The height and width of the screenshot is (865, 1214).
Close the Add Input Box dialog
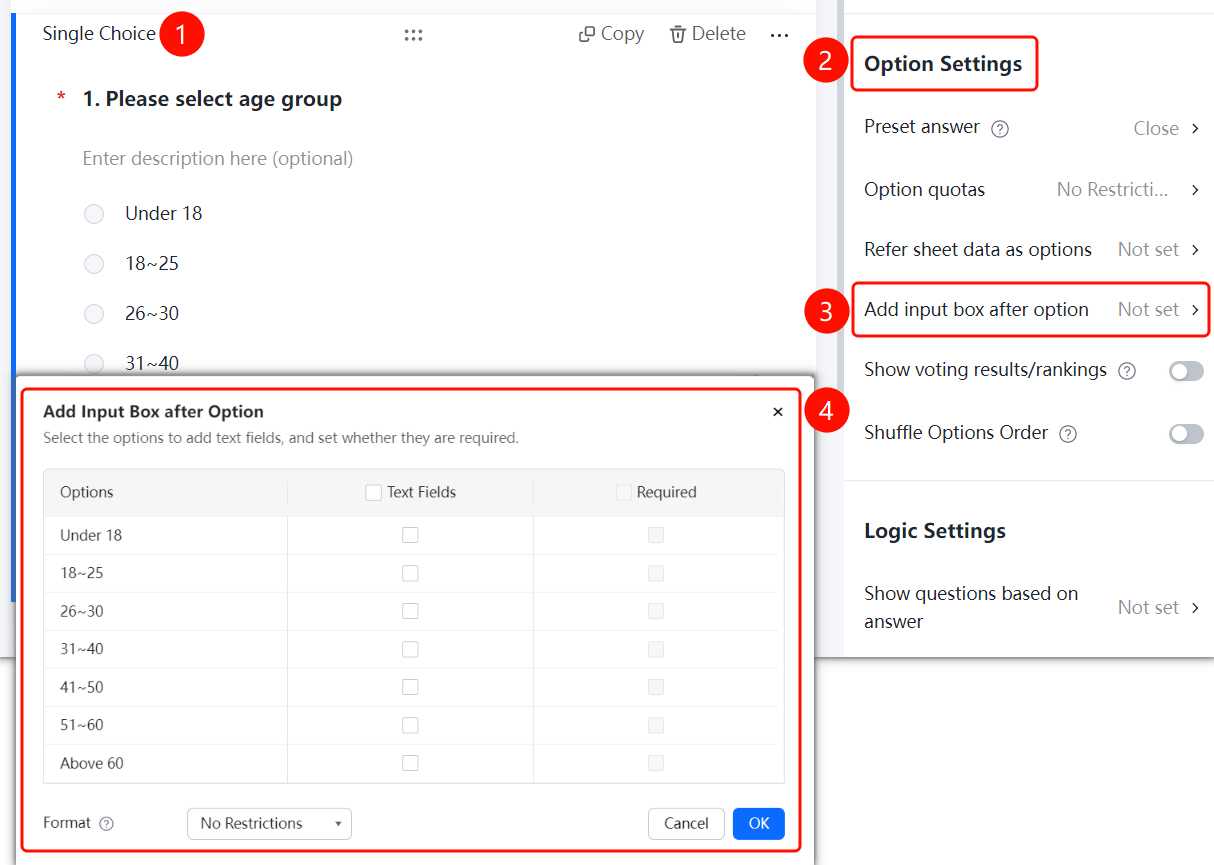click(x=778, y=412)
